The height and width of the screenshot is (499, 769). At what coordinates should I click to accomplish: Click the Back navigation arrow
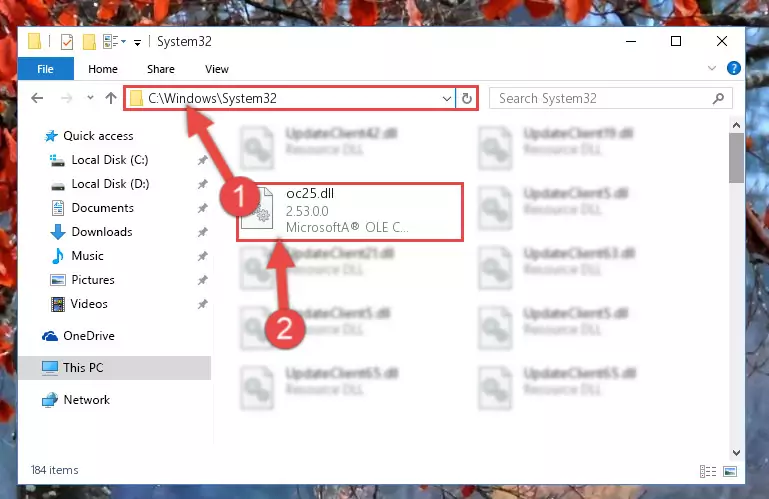click(x=37, y=98)
